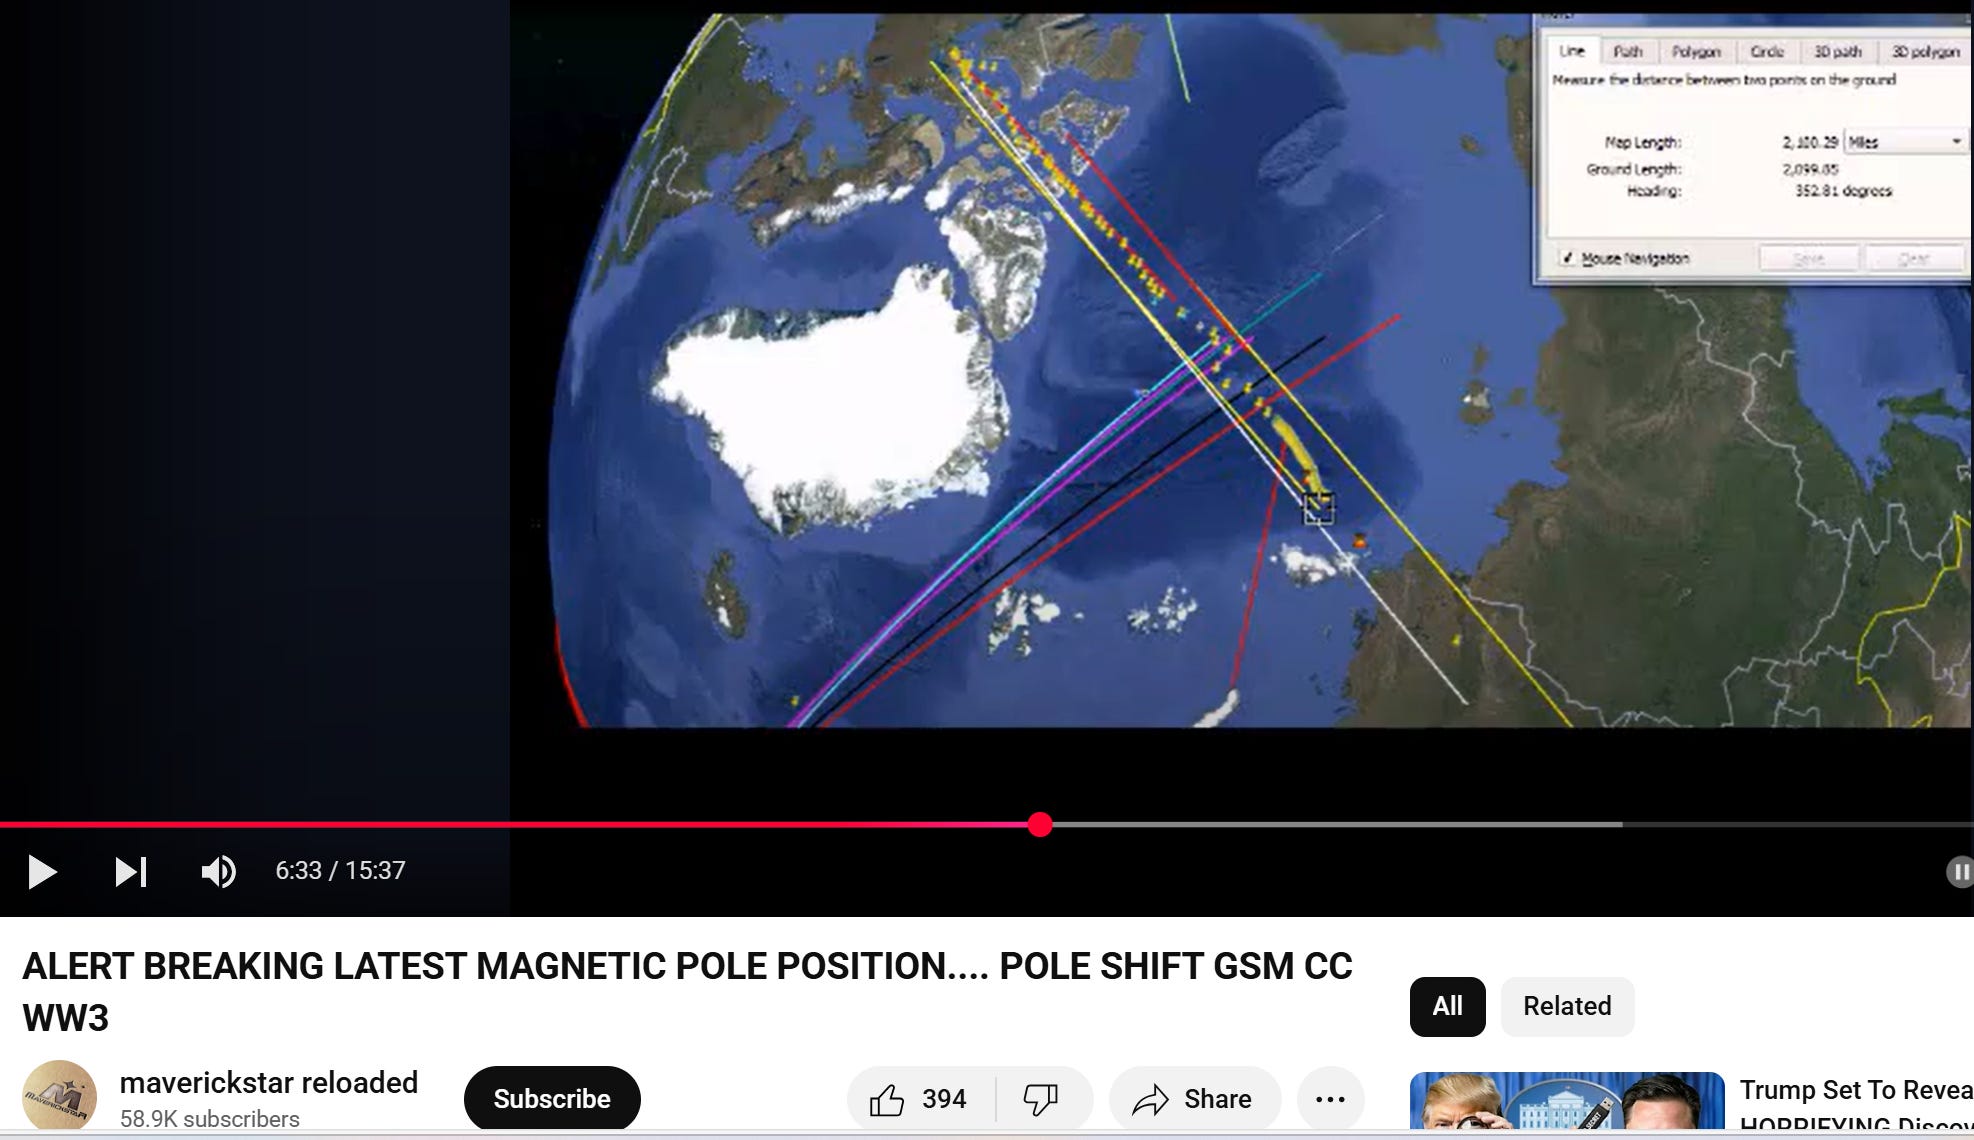Select the Circle ruler tab

coord(1767,51)
